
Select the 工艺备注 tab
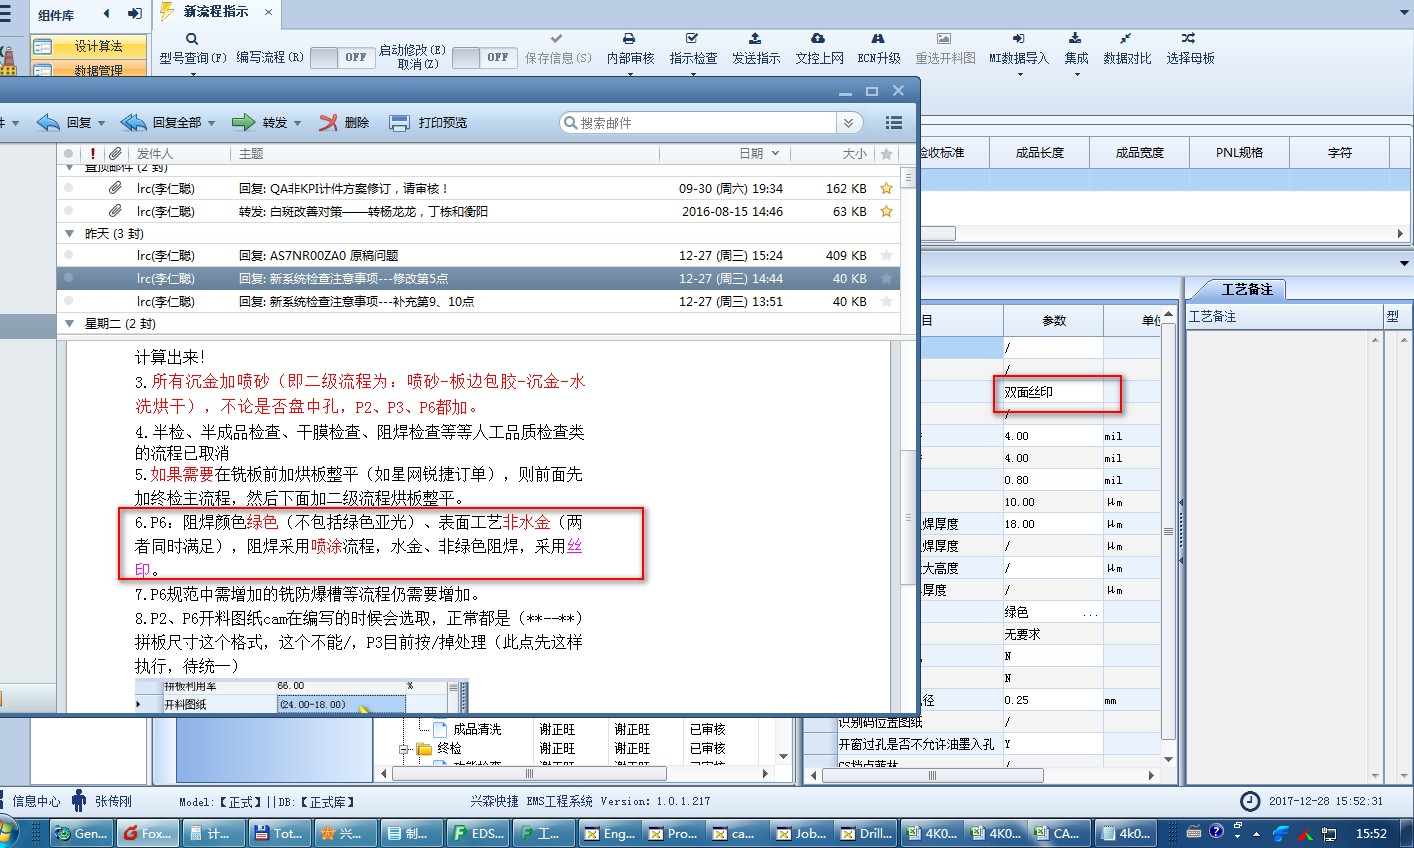pos(1246,289)
